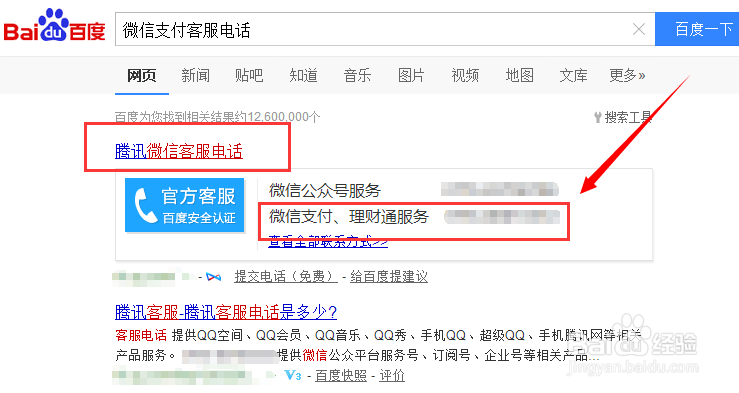Image resolution: width=739 pixels, height=393 pixels.
Task: Open the 腾讯微信客服电话 result link
Action: 179,151
